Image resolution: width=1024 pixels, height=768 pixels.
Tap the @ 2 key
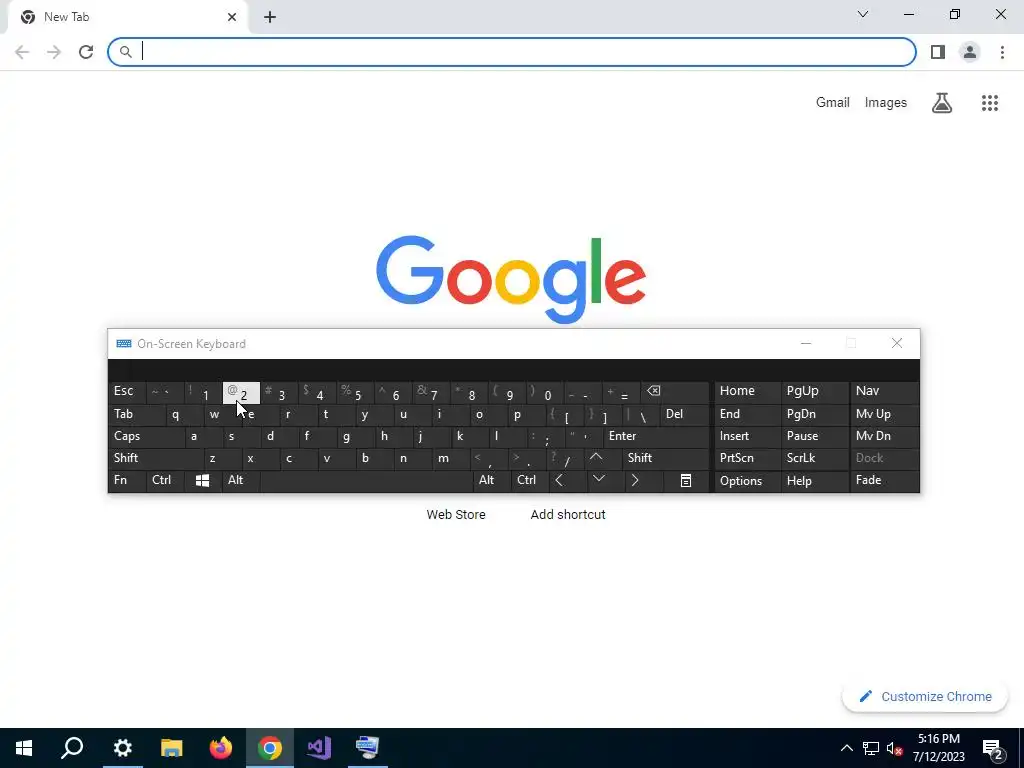[x=241, y=392]
